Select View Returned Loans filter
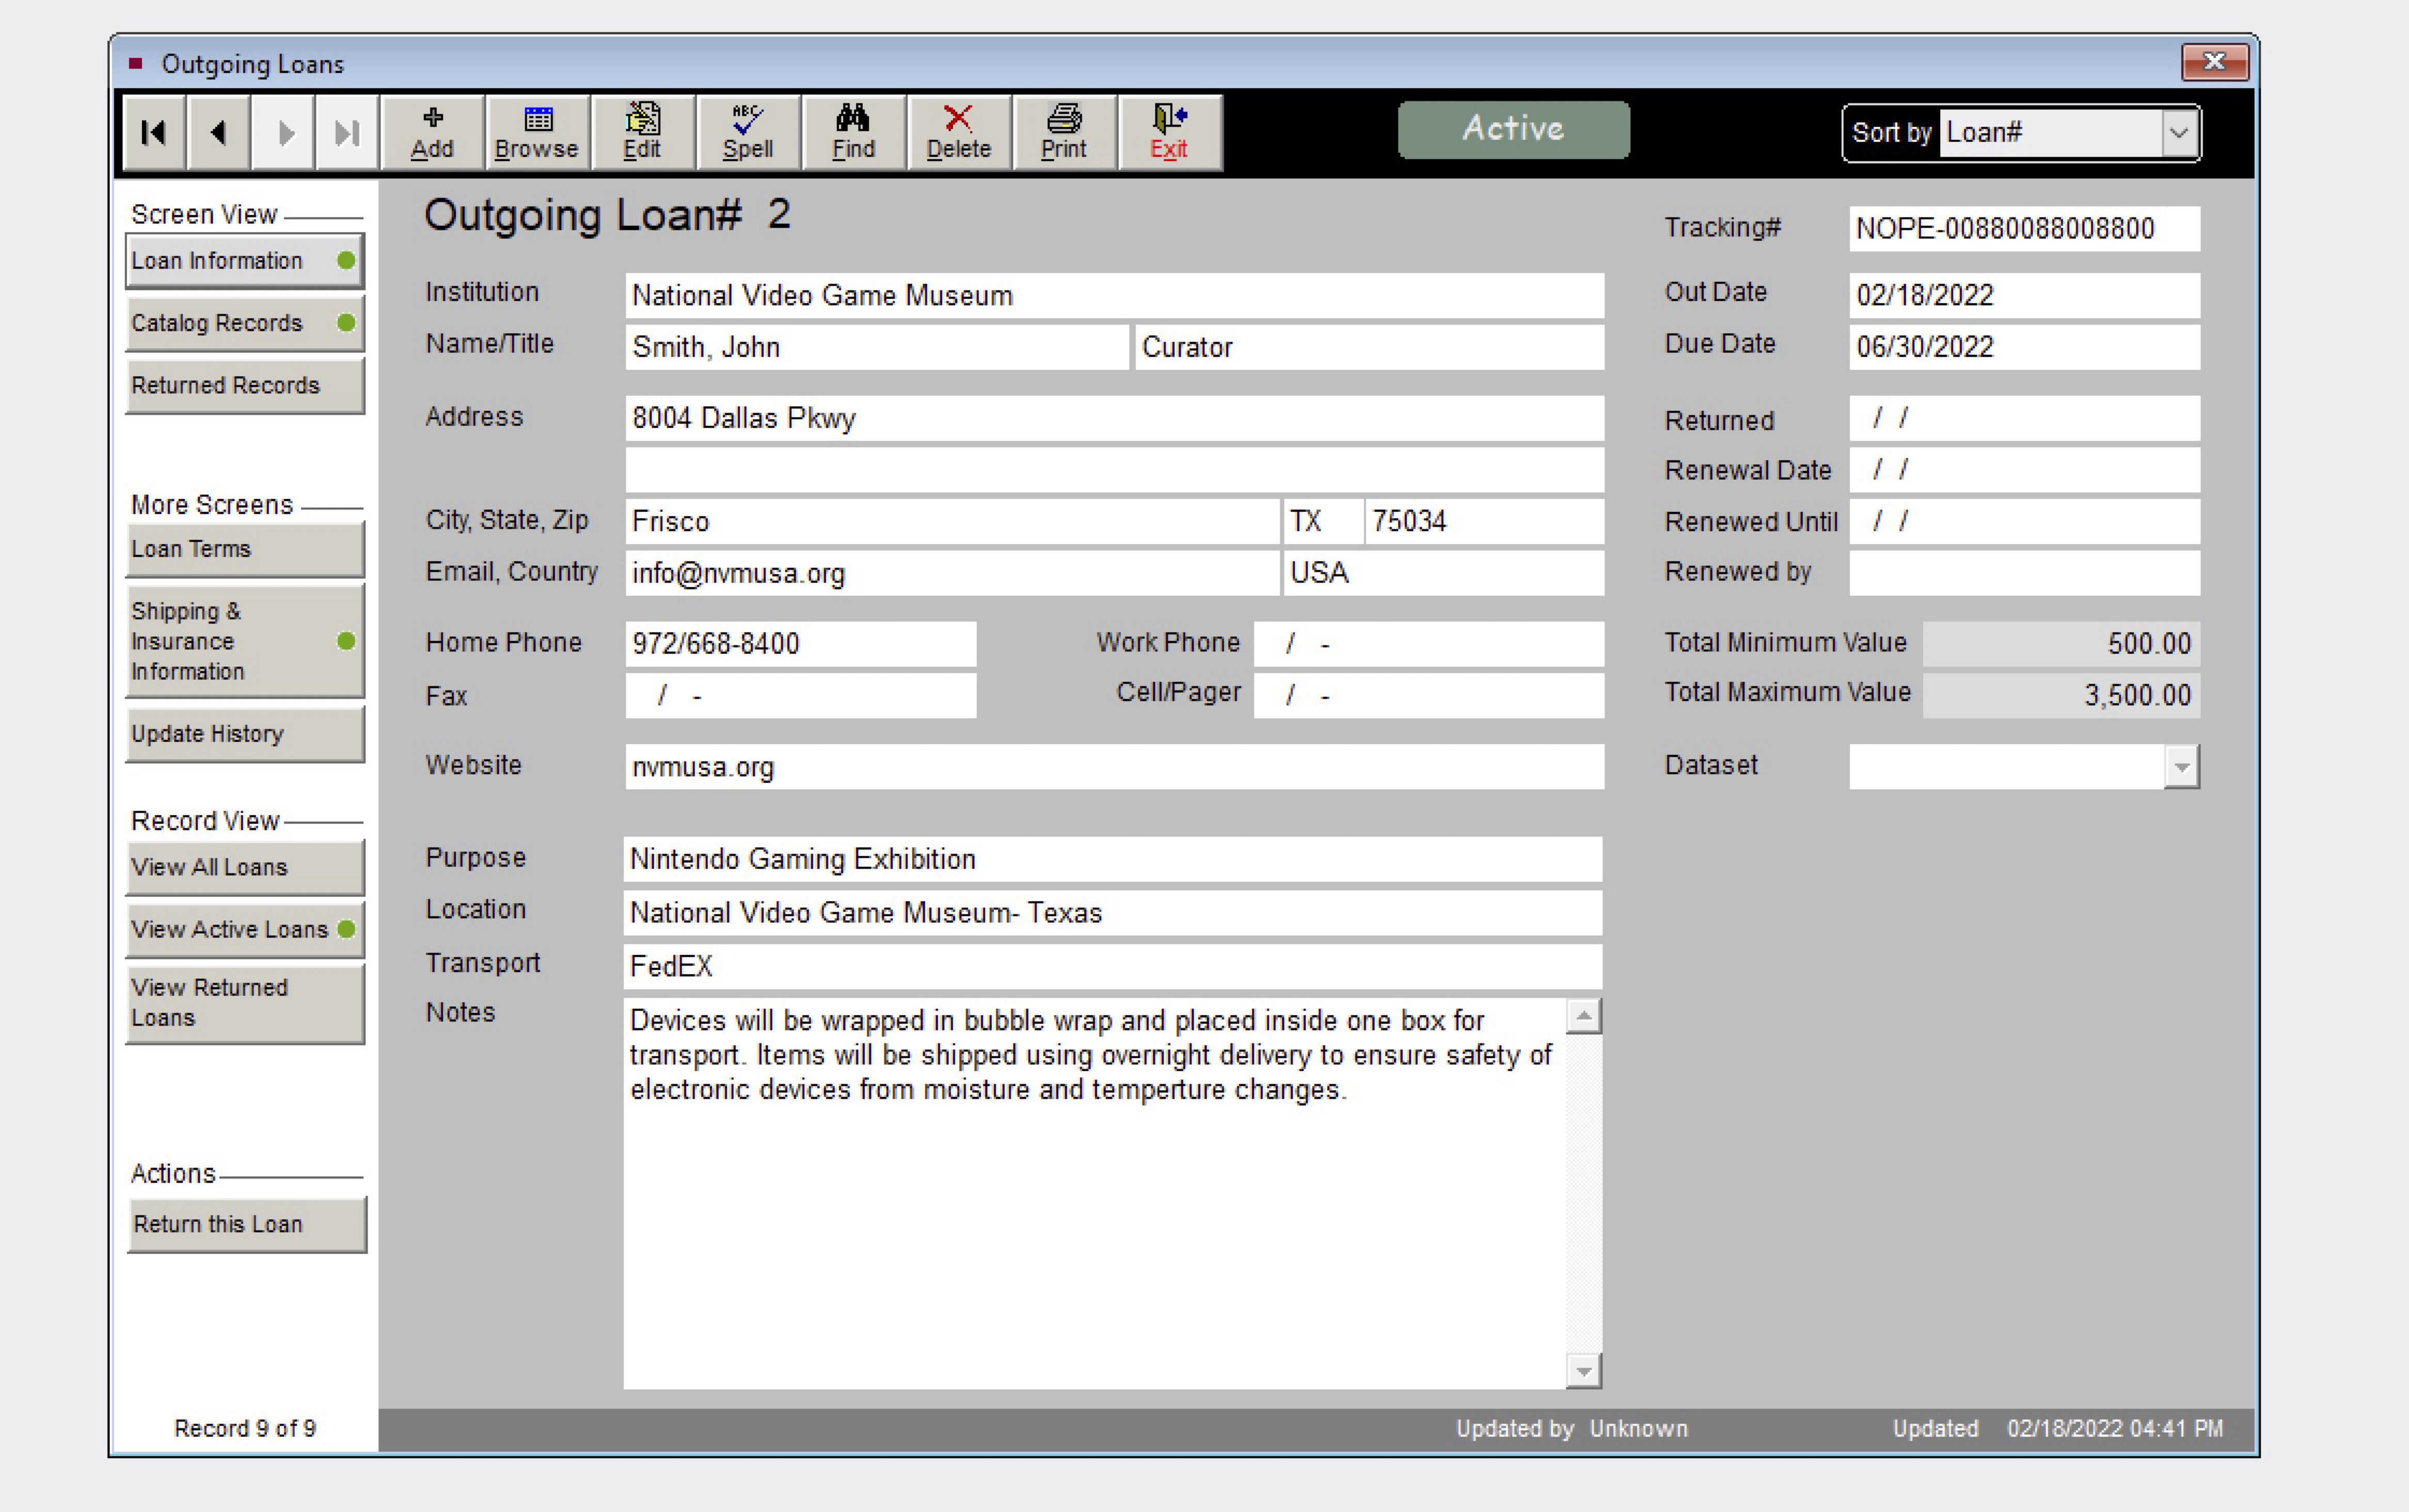 pos(244,1002)
